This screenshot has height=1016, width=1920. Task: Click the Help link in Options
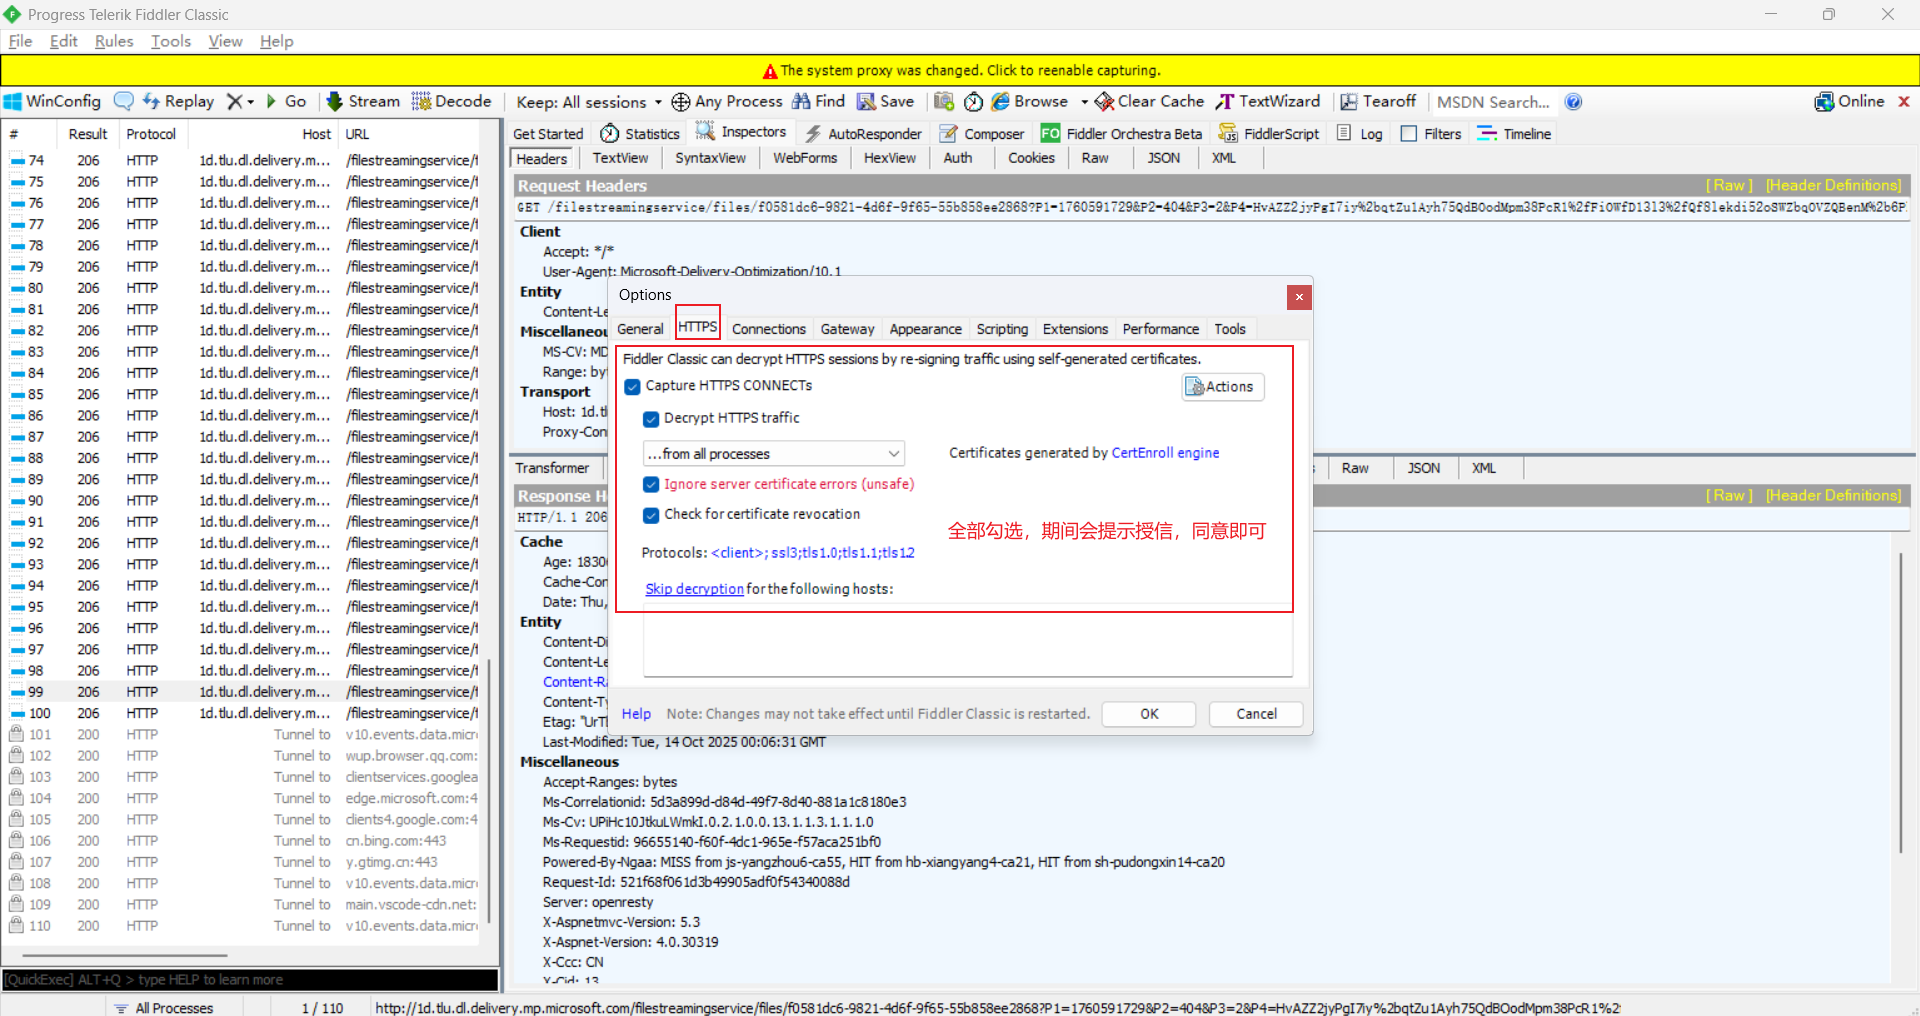click(x=636, y=714)
